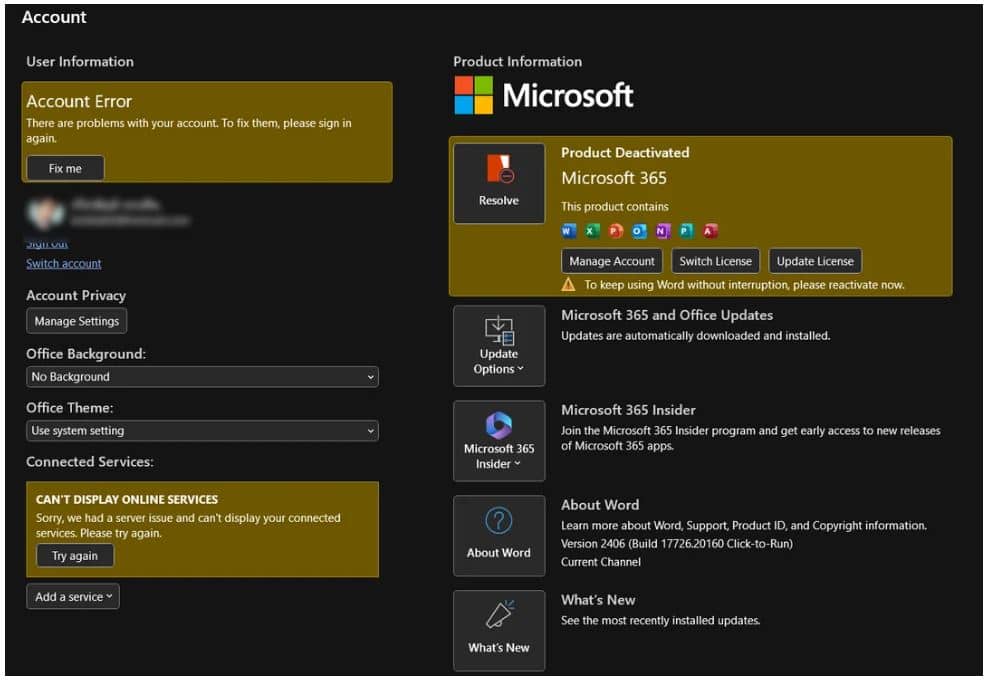Open the Add a service menu
Screen dimensions: 993x681
coord(73,599)
